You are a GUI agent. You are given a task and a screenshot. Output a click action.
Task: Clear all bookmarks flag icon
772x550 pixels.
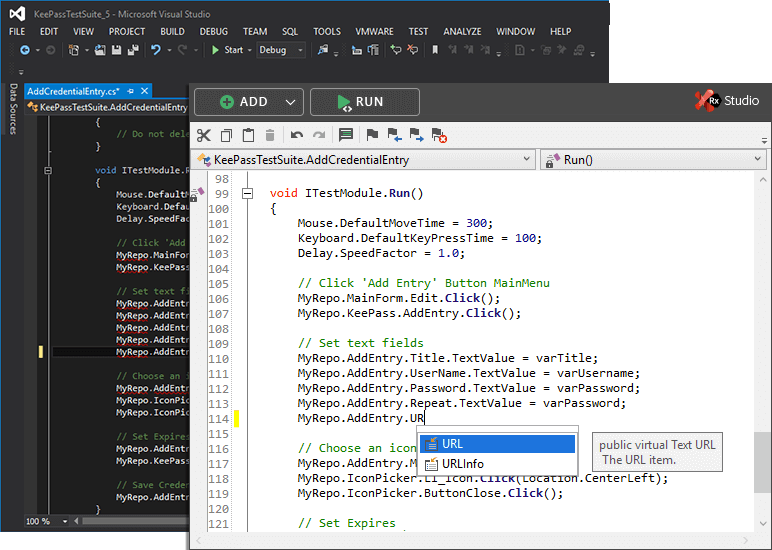[x=439, y=135]
